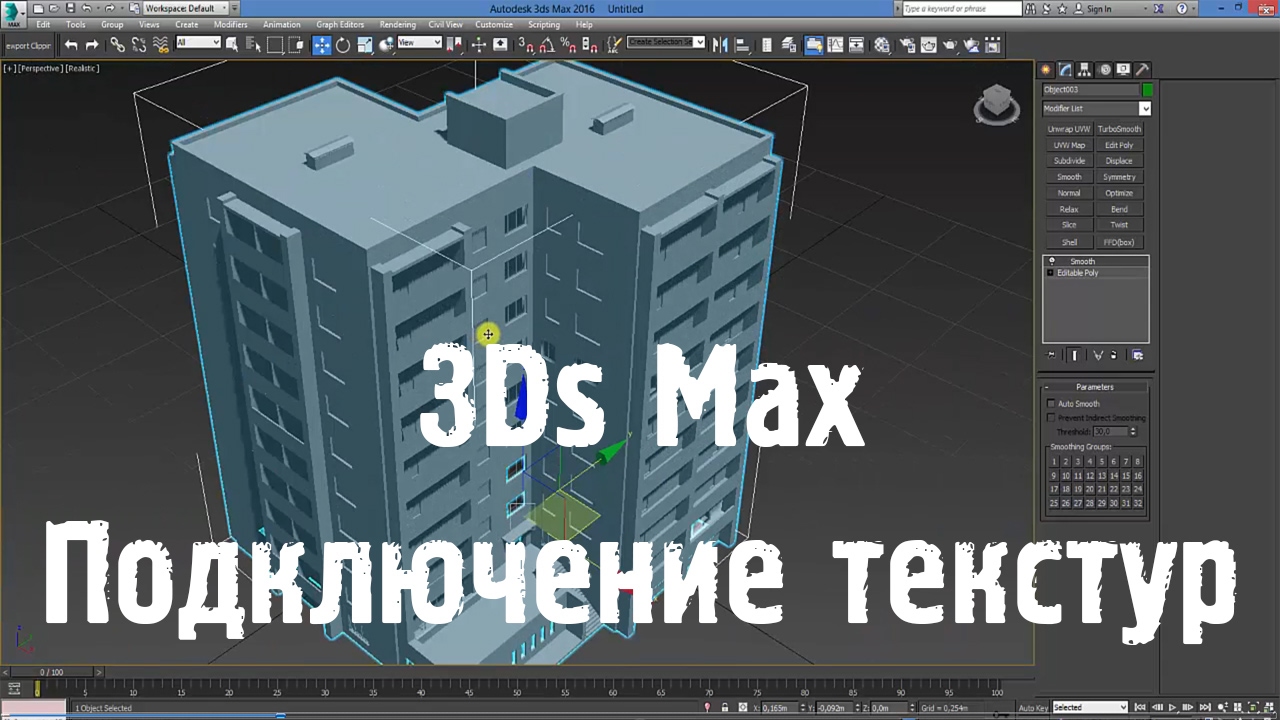
Task: Enable the Auto Smooth checkbox
Action: 1051,404
